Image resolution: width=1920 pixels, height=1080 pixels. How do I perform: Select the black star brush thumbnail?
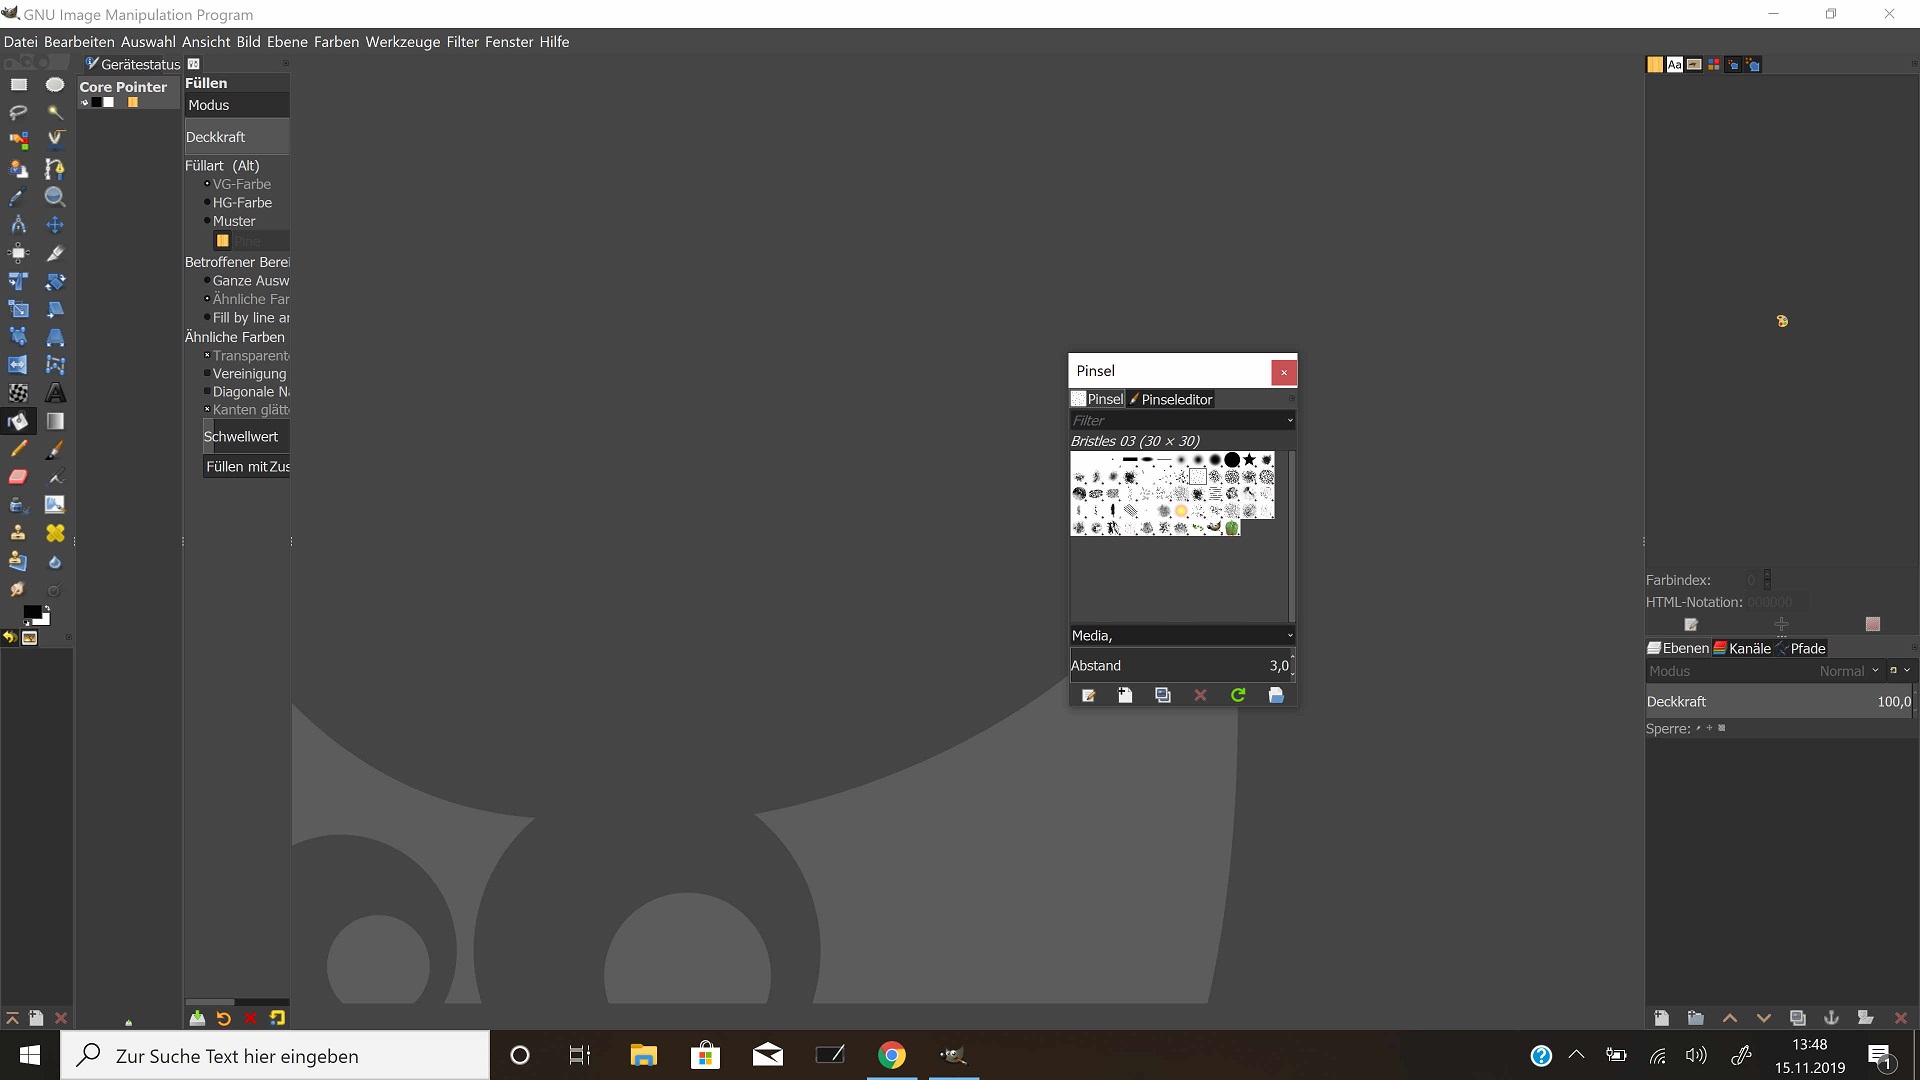1250,460
